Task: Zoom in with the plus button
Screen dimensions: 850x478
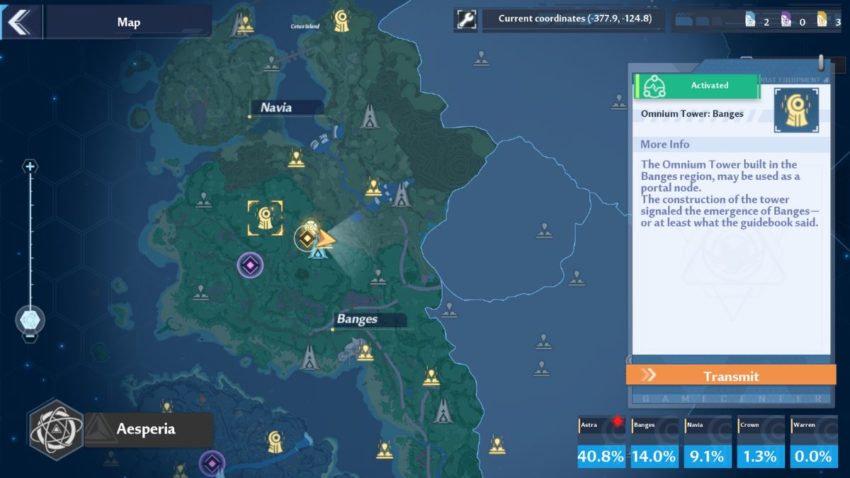Action: [x=30, y=166]
